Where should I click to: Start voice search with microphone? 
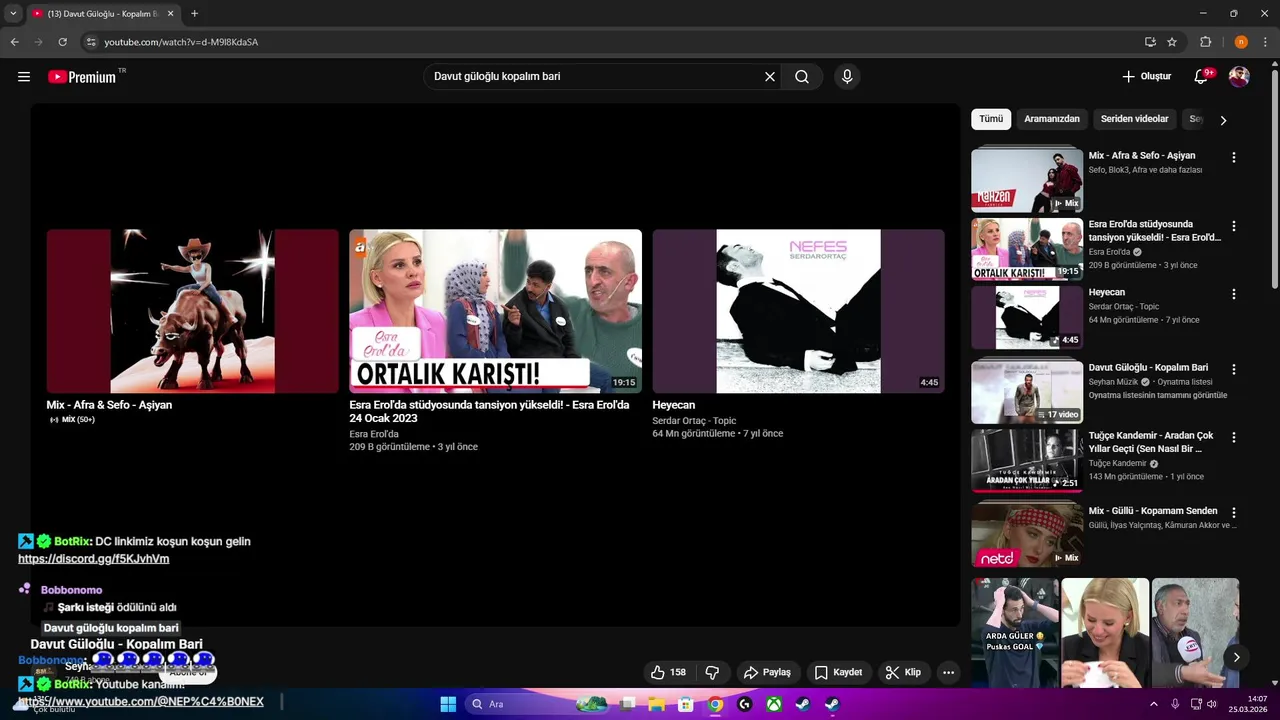pyautogui.click(x=847, y=77)
